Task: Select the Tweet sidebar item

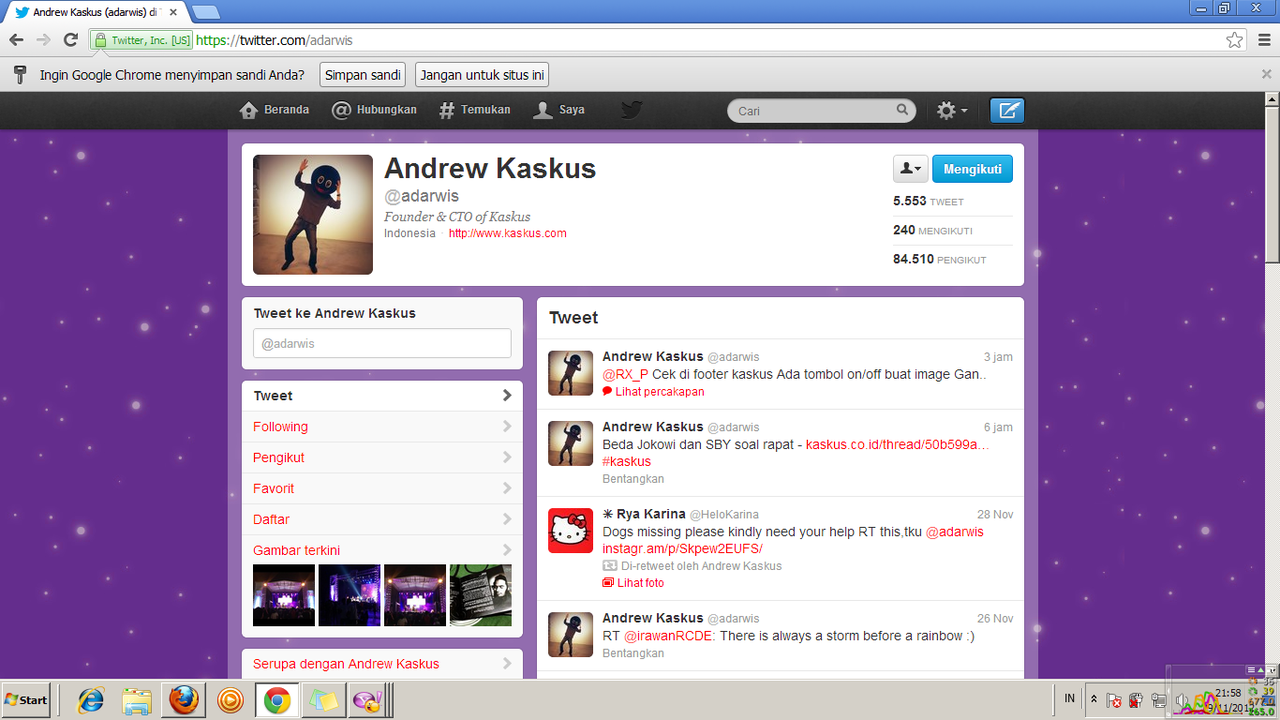Action: [382, 396]
